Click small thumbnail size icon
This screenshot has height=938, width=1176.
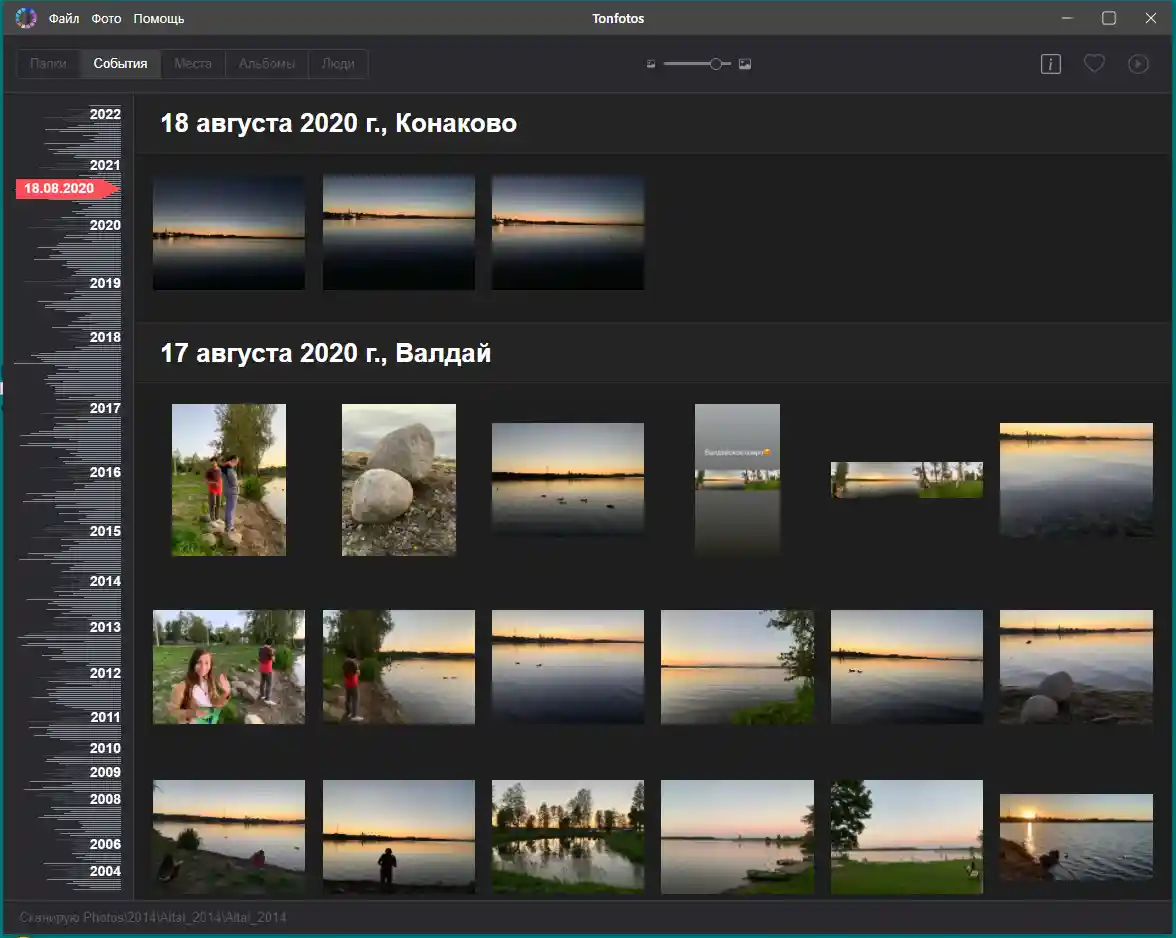(x=651, y=64)
